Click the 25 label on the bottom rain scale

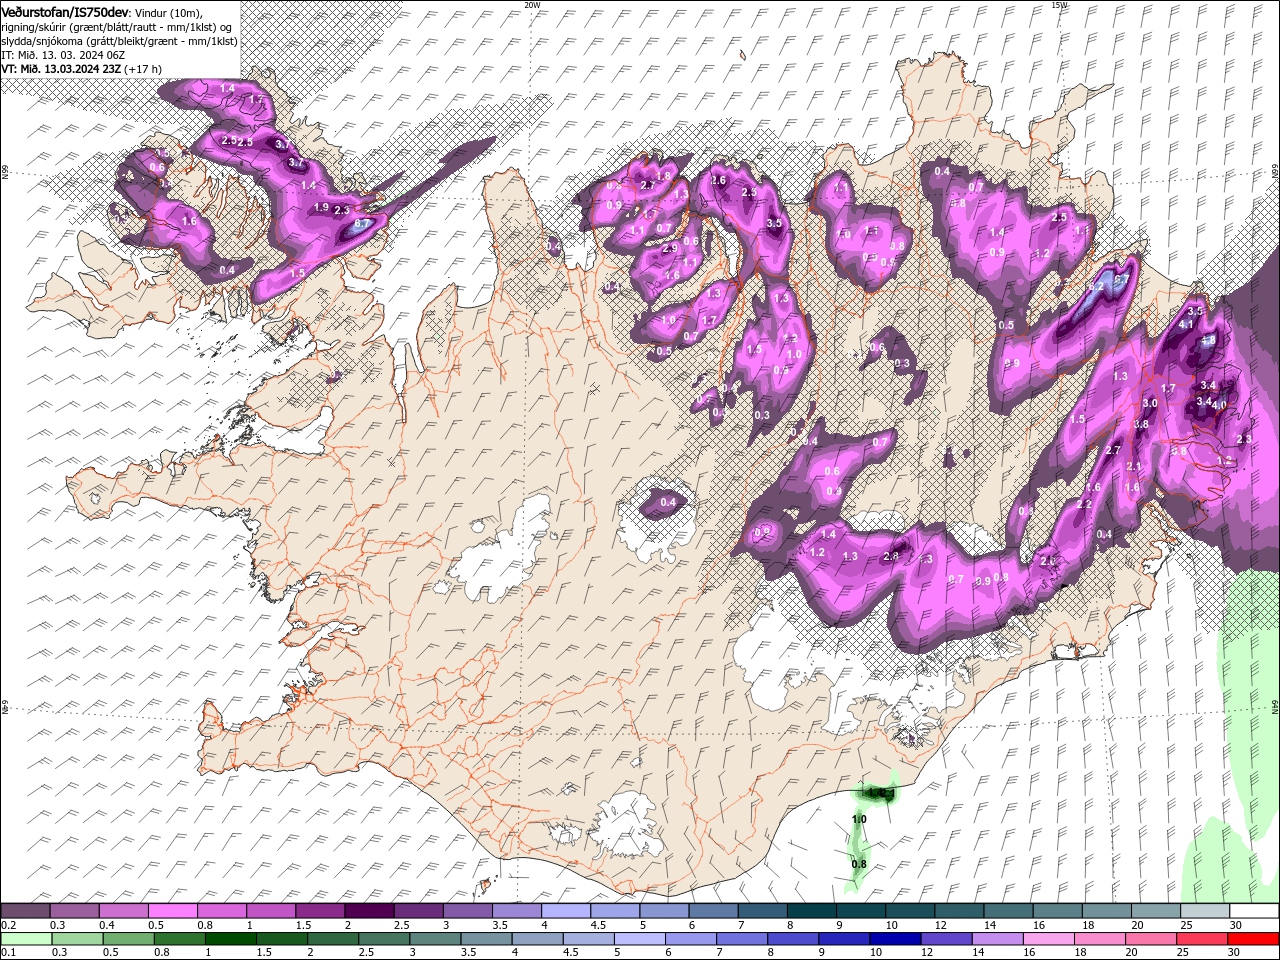pos(1183,953)
